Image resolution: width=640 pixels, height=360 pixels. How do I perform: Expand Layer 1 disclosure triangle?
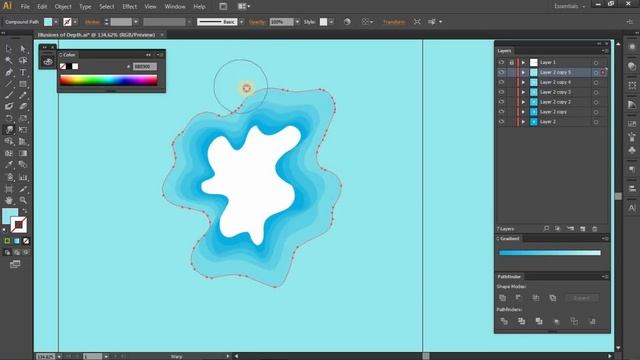tap(523, 62)
